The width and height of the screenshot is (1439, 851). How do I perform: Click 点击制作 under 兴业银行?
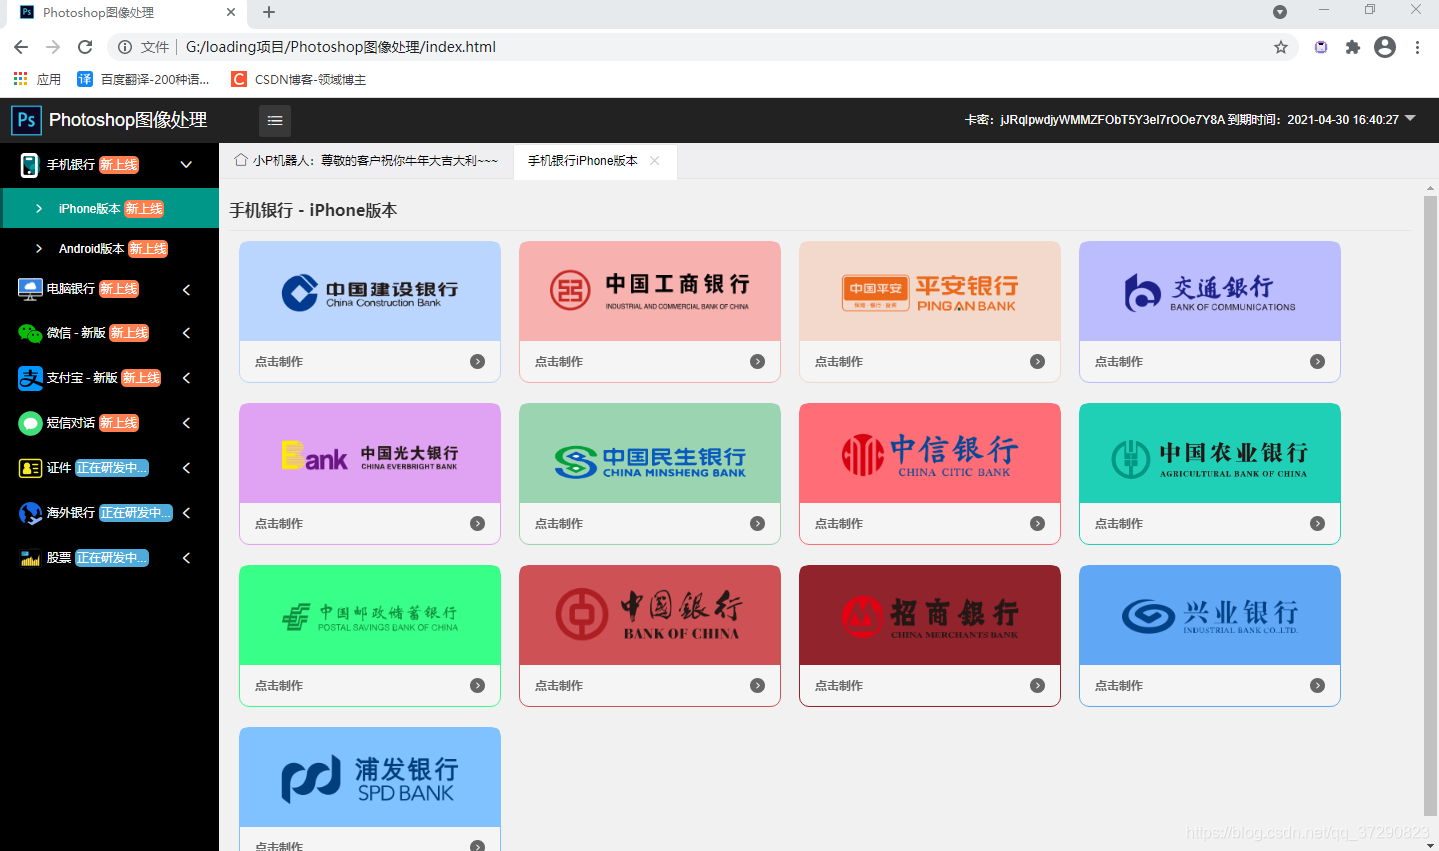[x=1119, y=686]
